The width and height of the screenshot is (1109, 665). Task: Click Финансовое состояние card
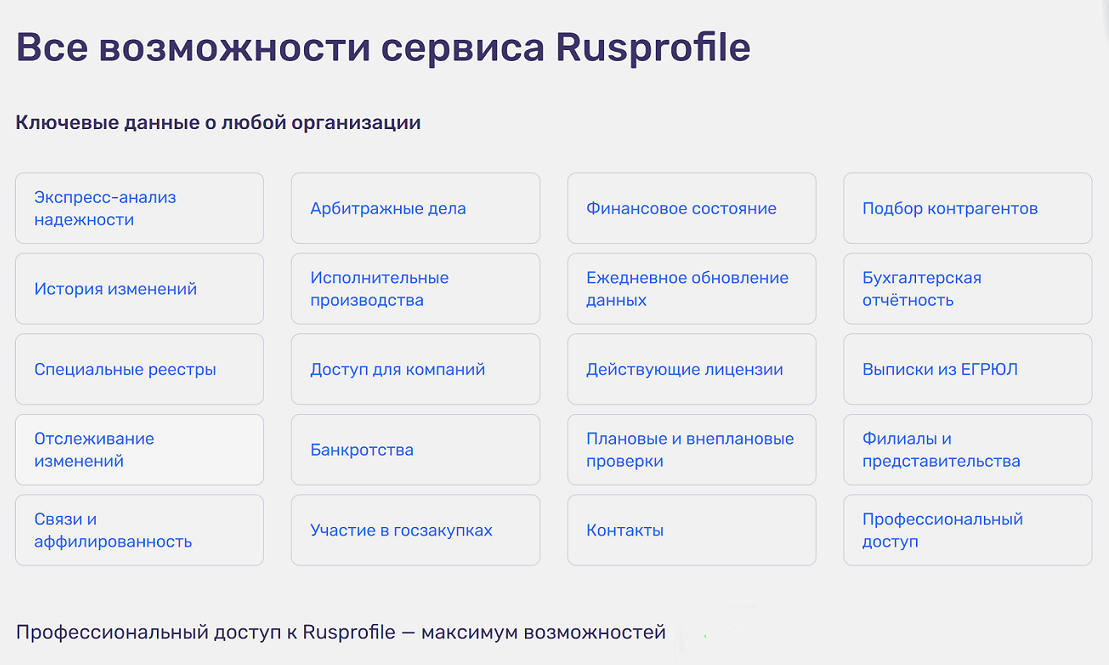pyautogui.click(x=691, y=208)
